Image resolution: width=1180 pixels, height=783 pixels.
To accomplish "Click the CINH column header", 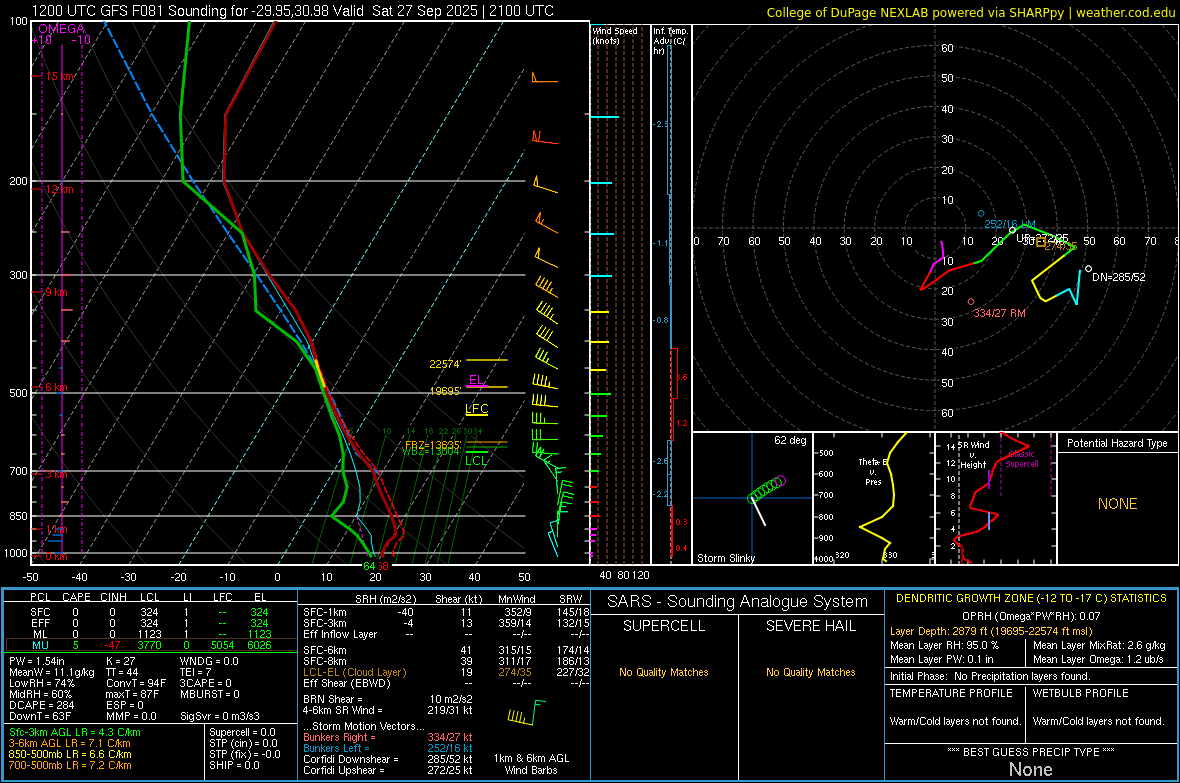I will (114, 597).
